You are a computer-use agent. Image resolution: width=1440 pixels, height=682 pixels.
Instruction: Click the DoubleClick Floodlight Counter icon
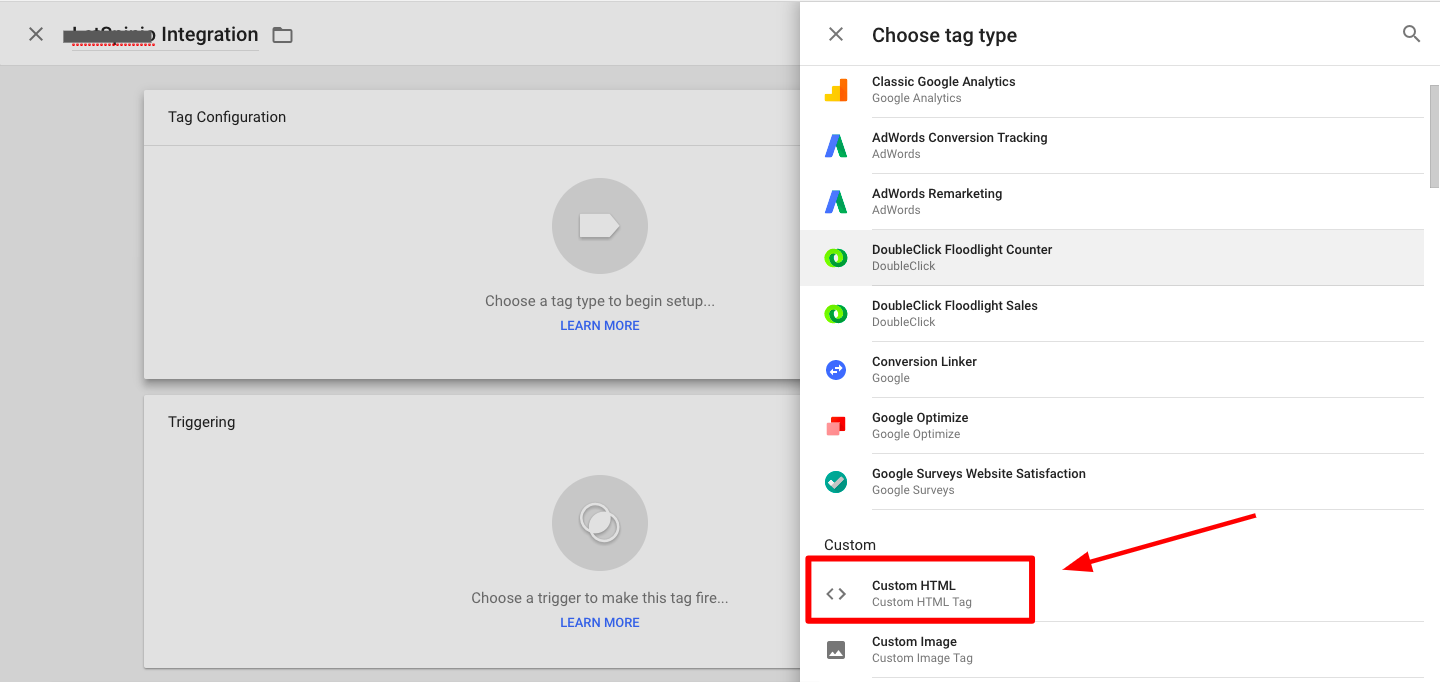tap(836, 258)
